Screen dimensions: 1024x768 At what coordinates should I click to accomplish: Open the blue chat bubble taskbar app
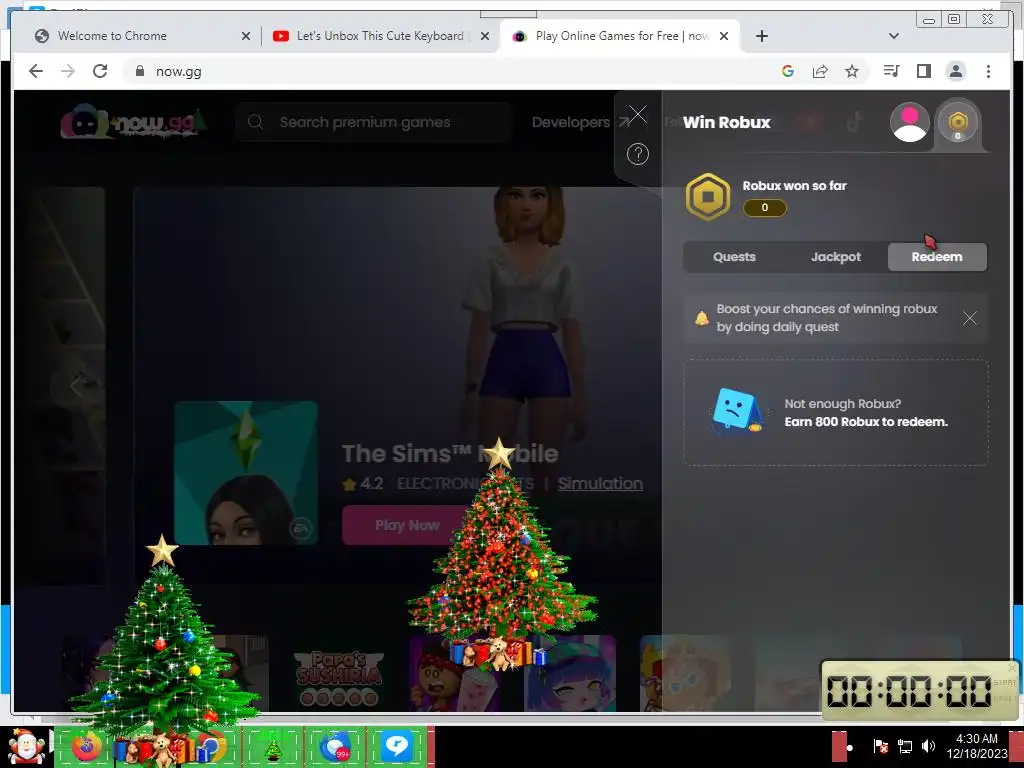point(396,747)
